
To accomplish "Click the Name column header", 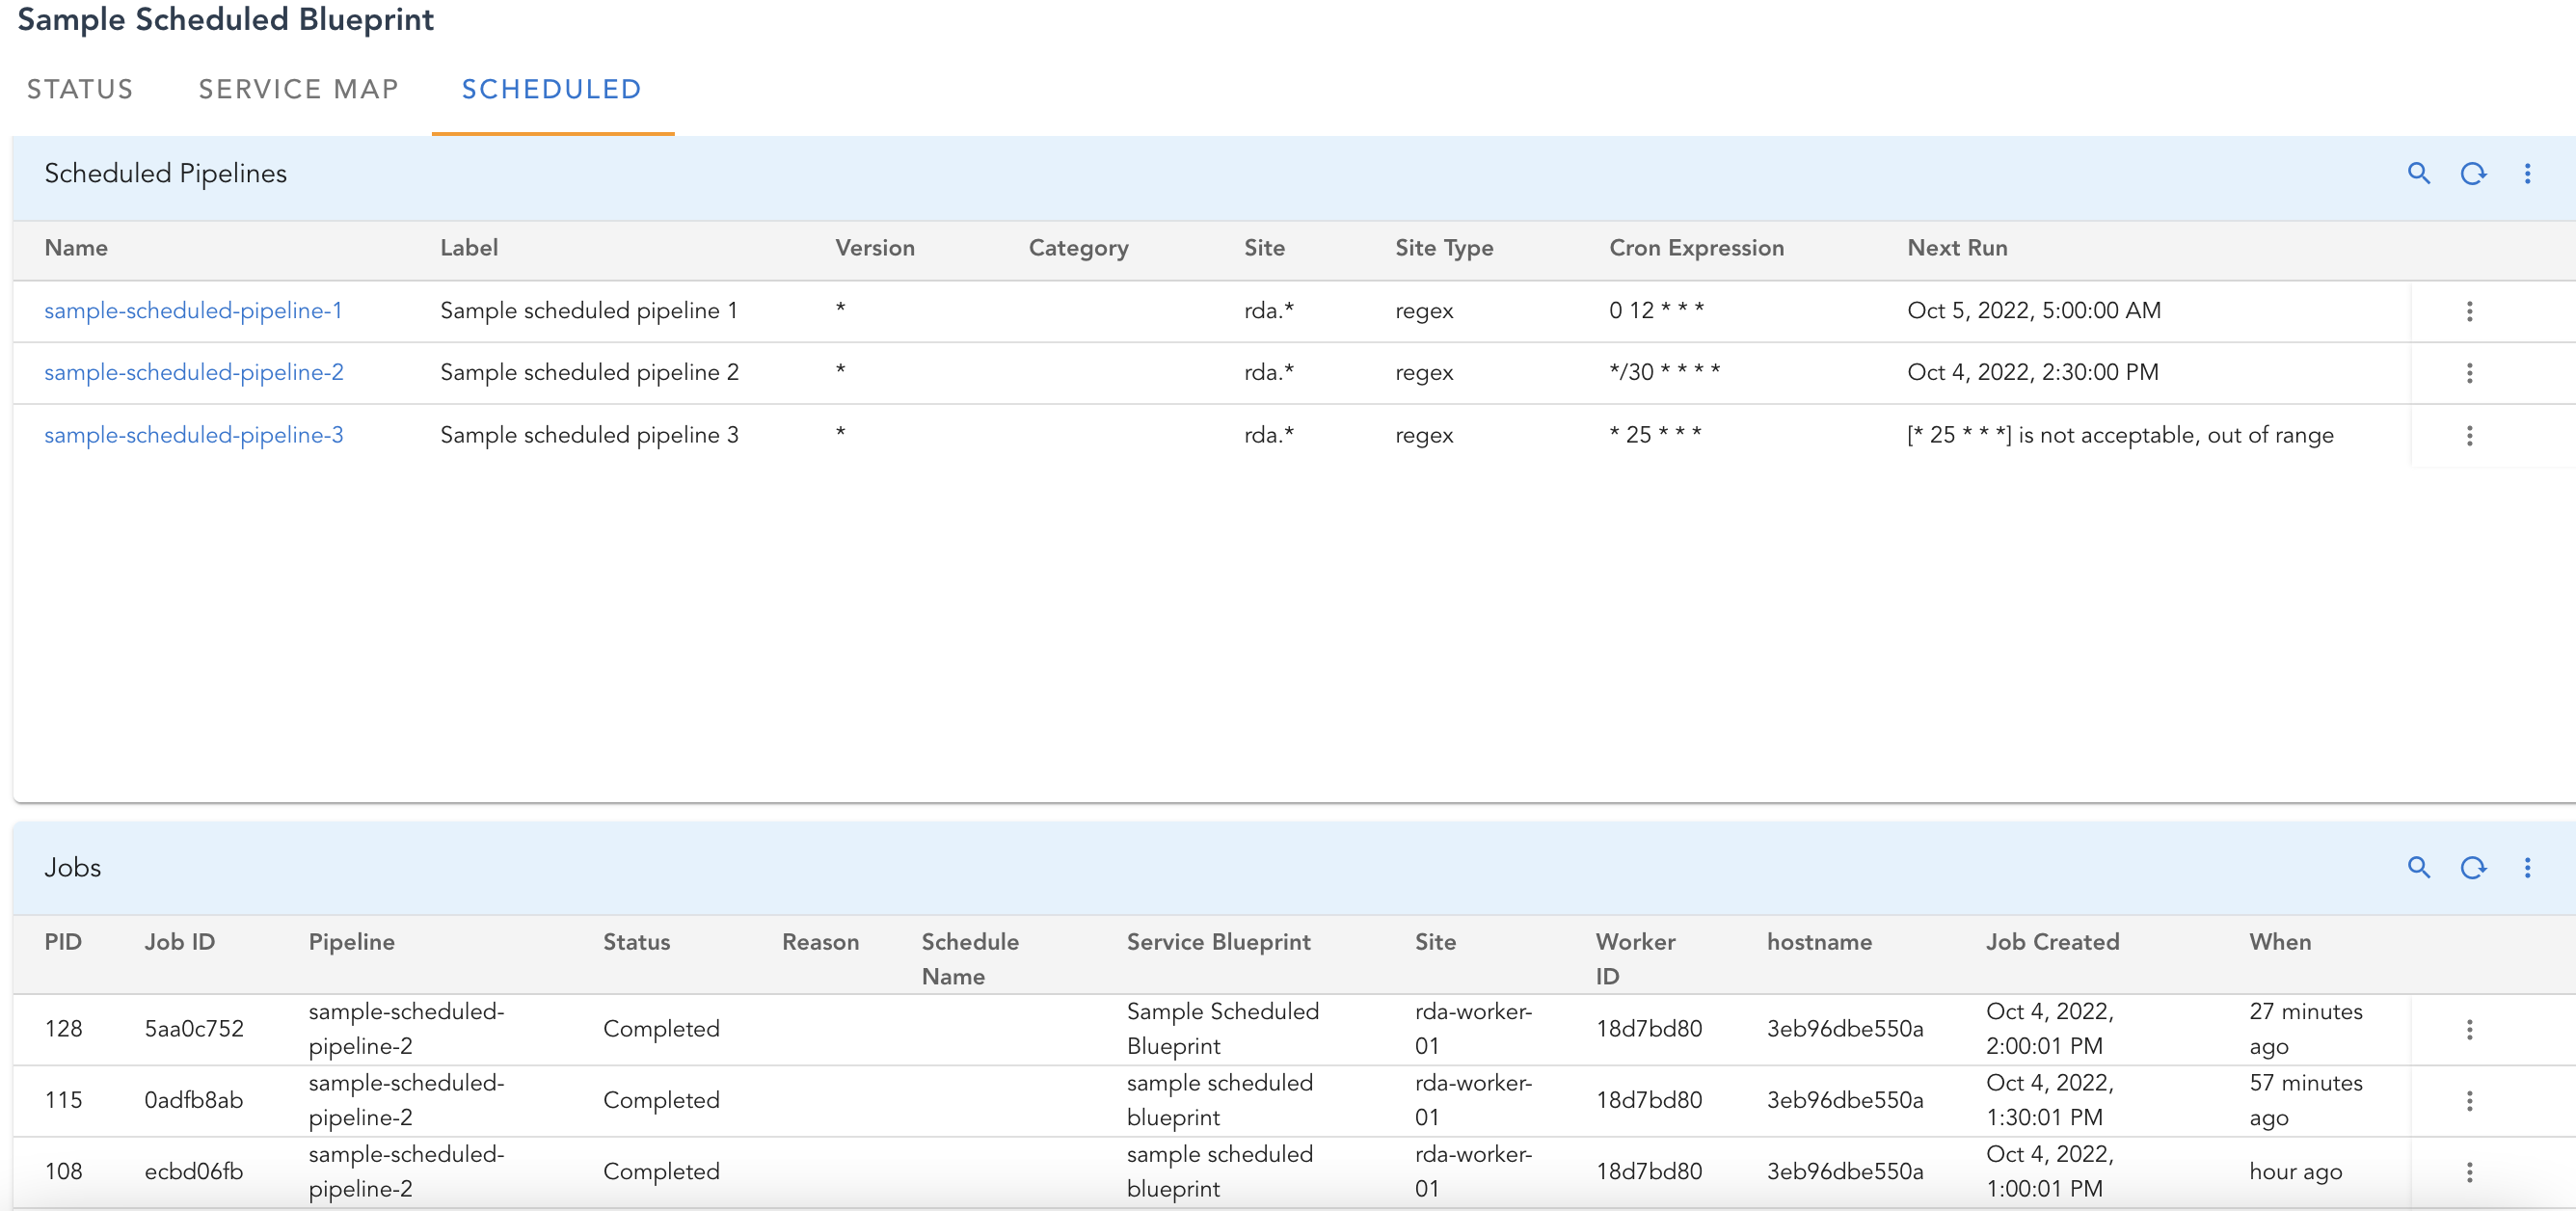I will [76, 247].
